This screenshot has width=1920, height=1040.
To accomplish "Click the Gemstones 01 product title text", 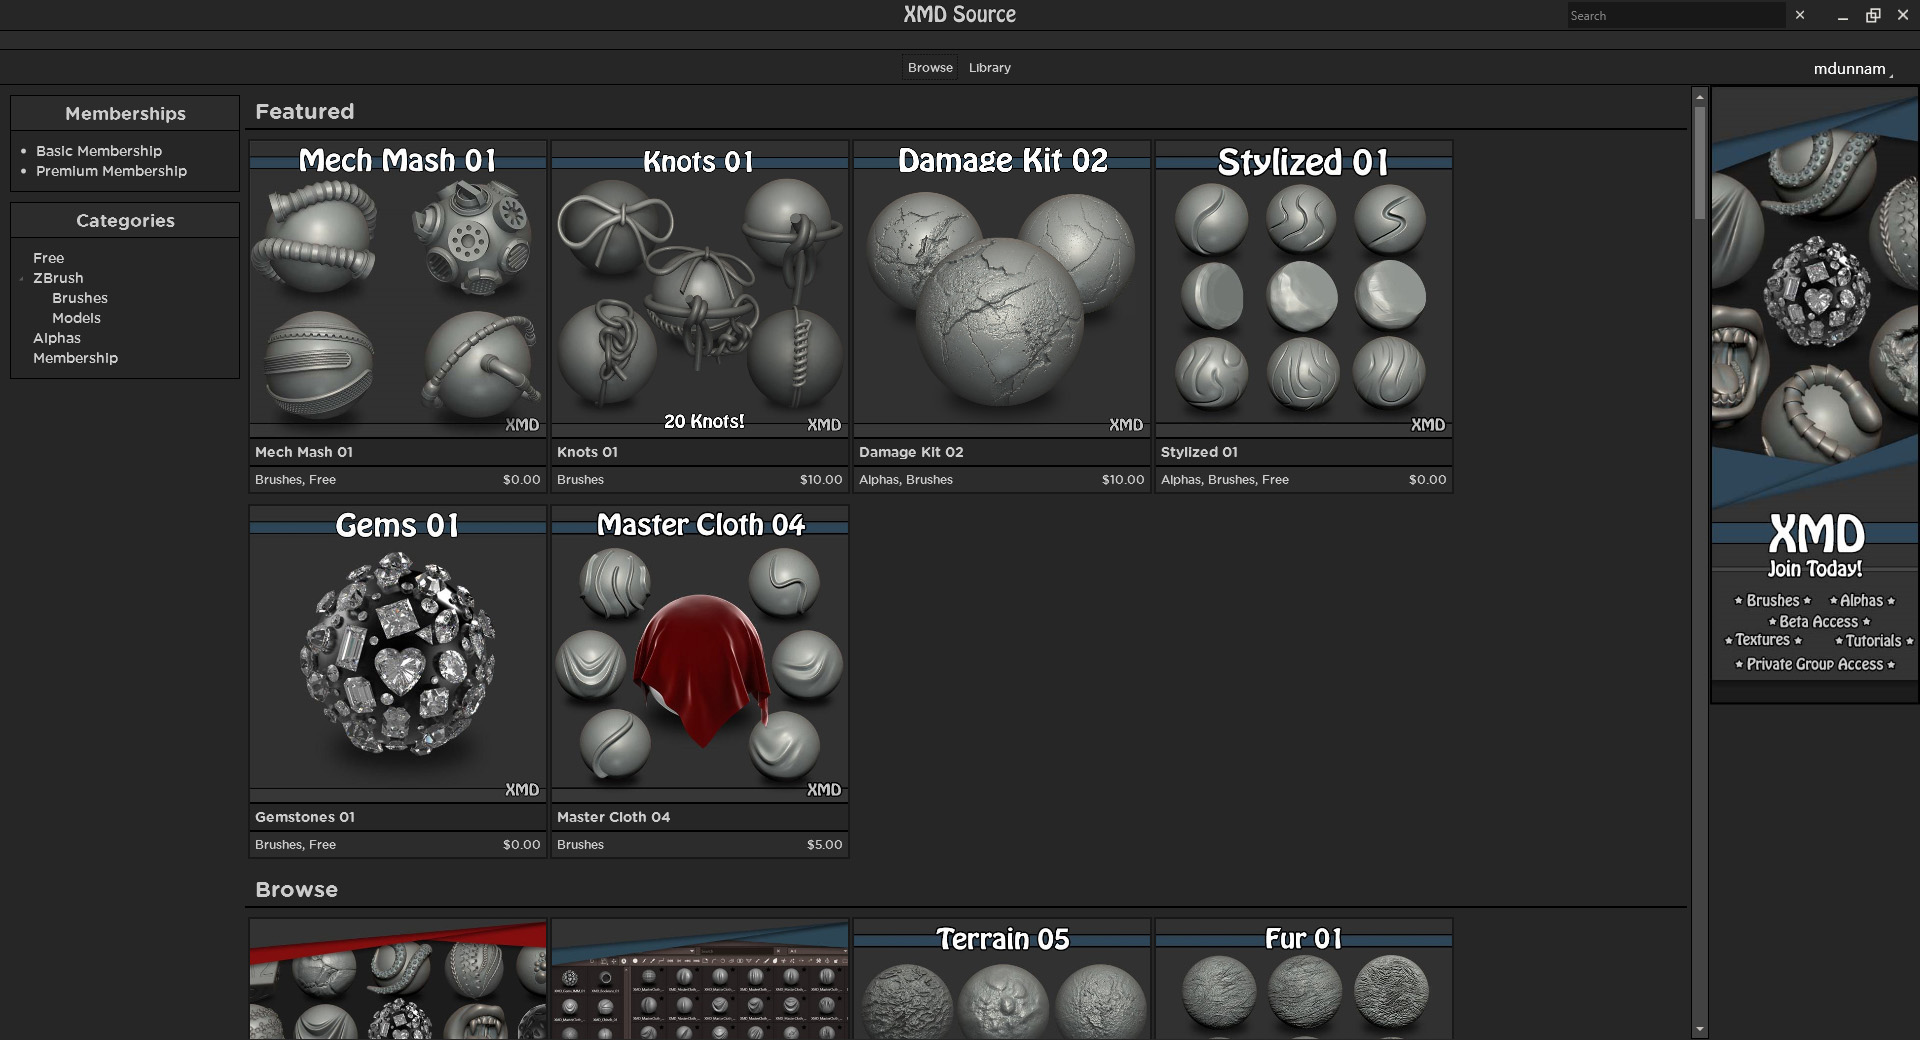I will point(305,817).
